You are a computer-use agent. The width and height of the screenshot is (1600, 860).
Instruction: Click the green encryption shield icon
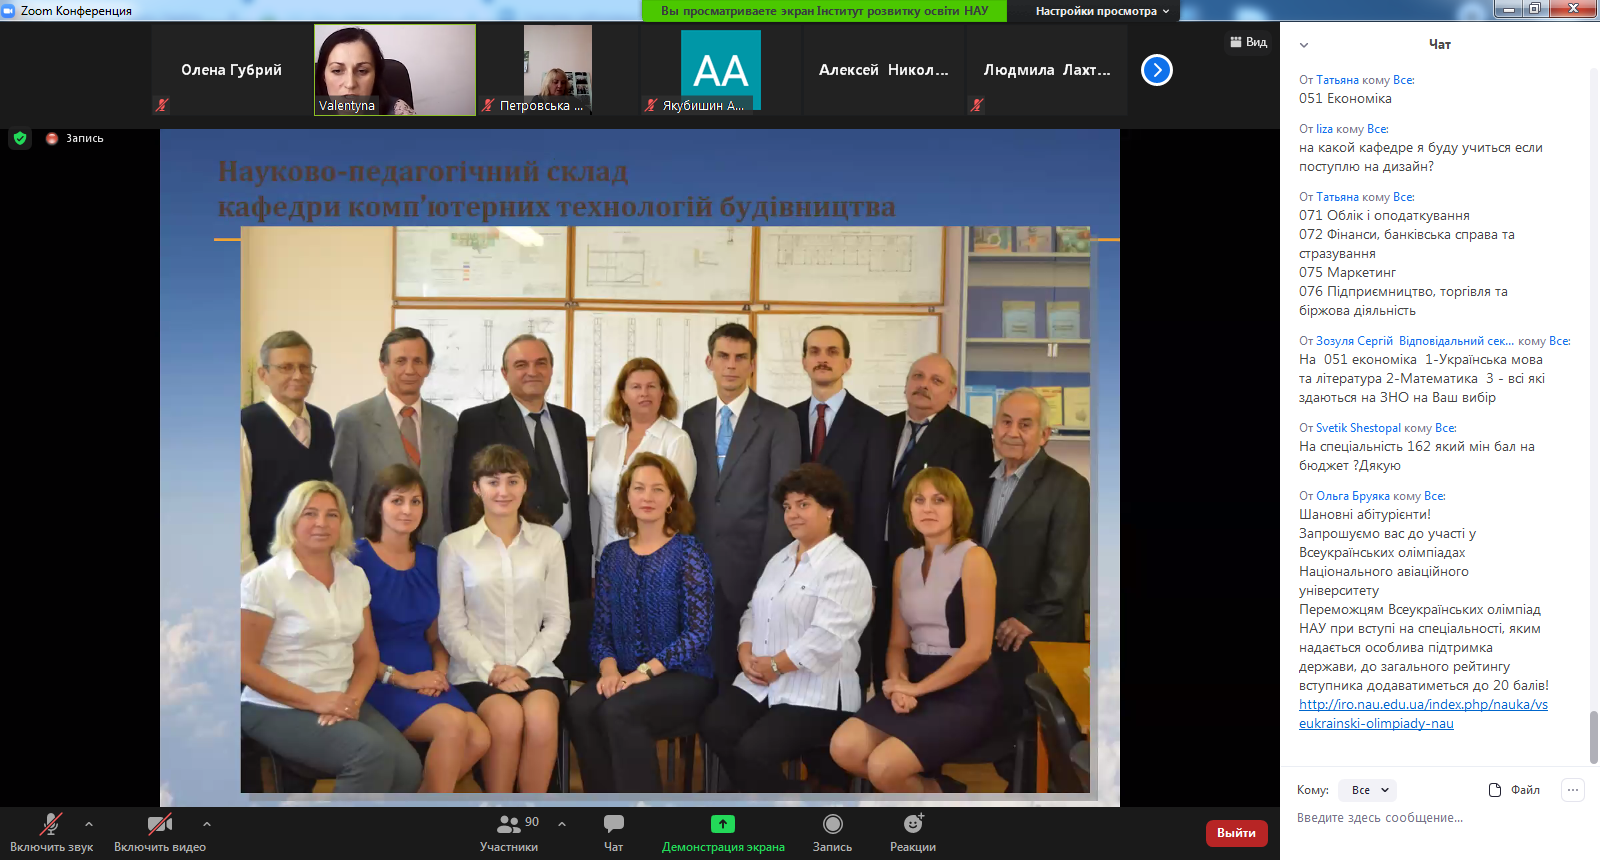click(20, 138)
